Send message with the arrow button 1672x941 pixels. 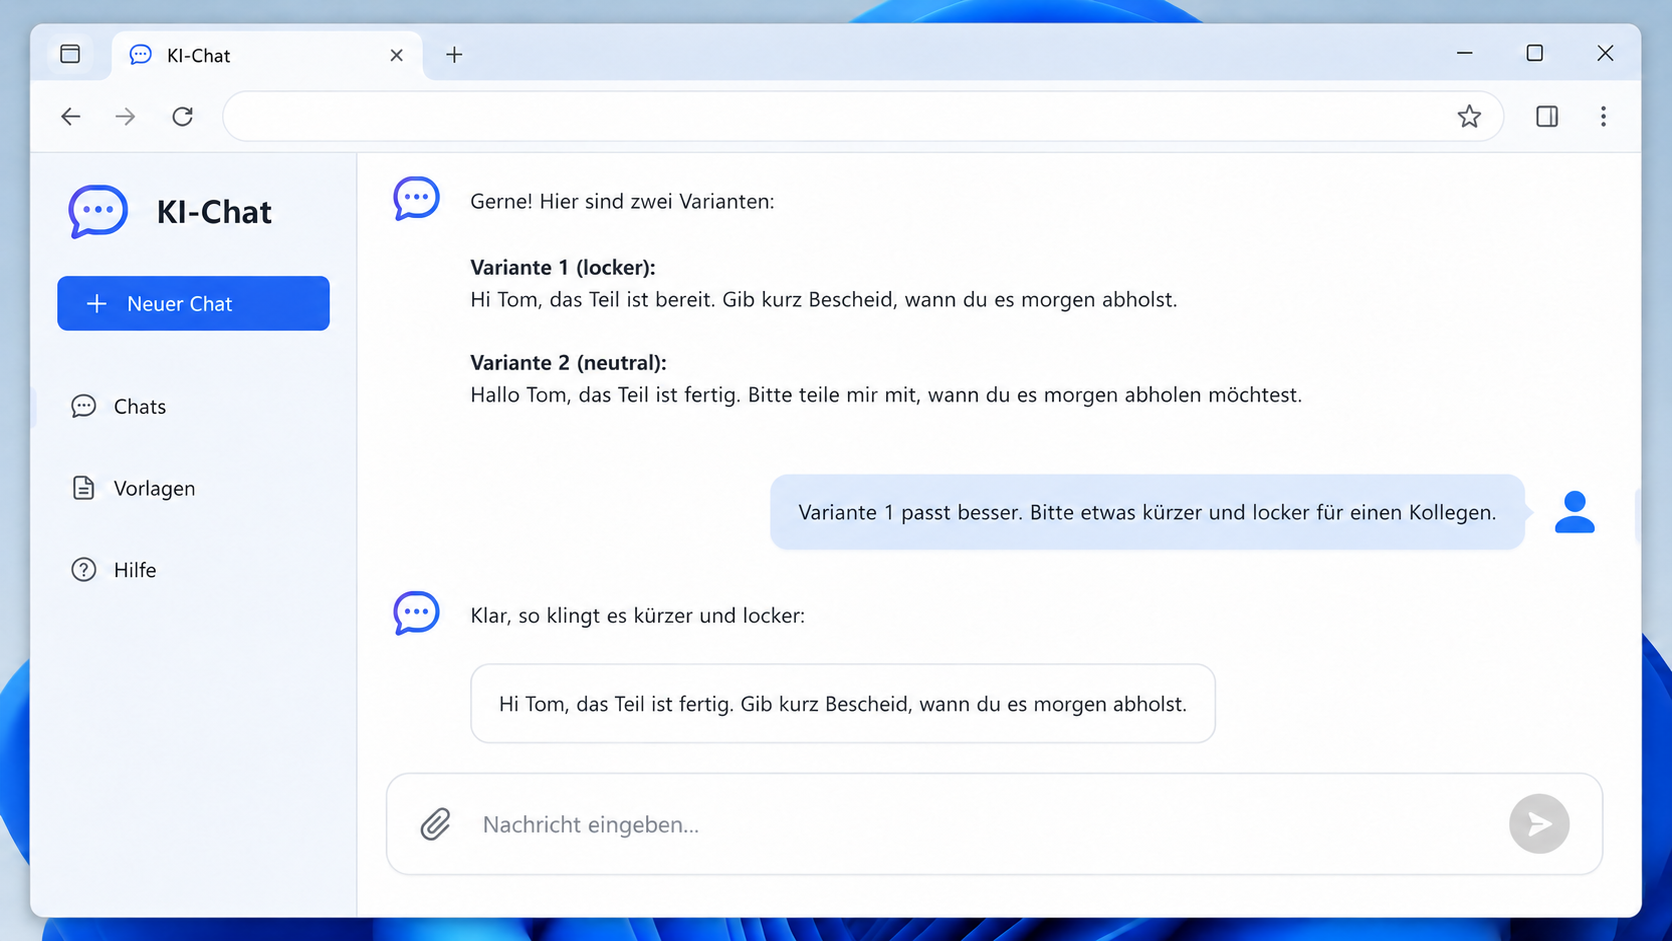coord(1539,824)
